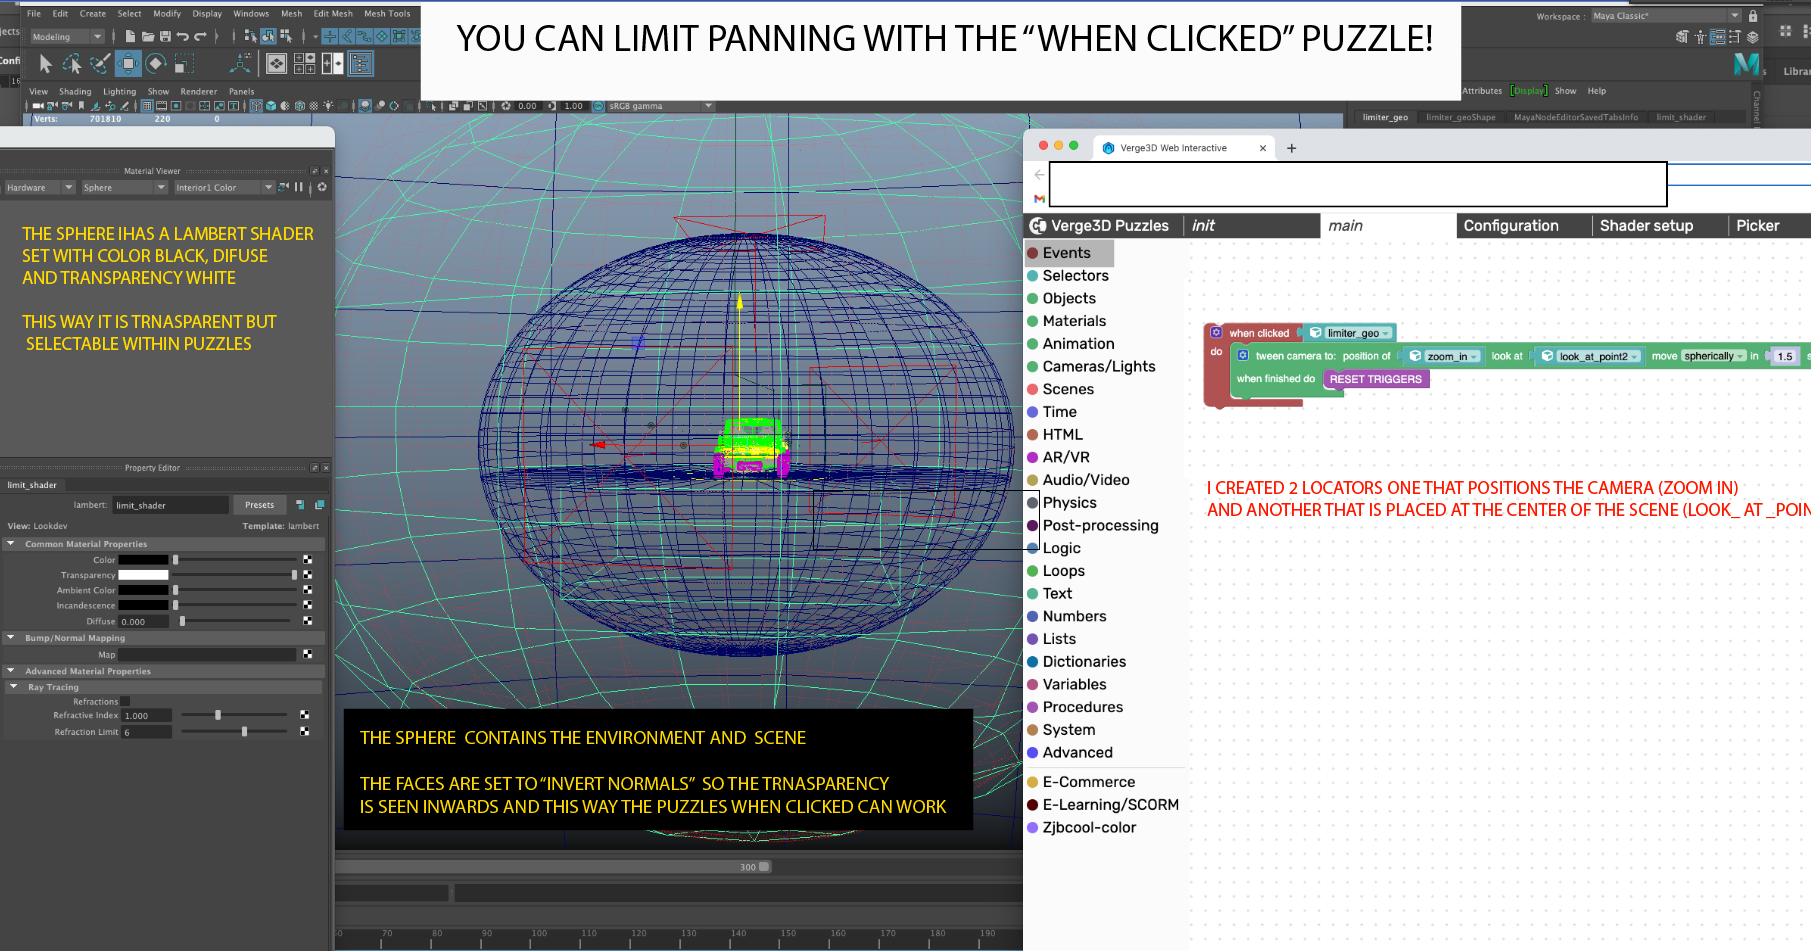Choose the Rotate tool in Maya toolbox
The width and height of the screenshot is (1811, 951).
pyautogui.click(x=156, y=64)
